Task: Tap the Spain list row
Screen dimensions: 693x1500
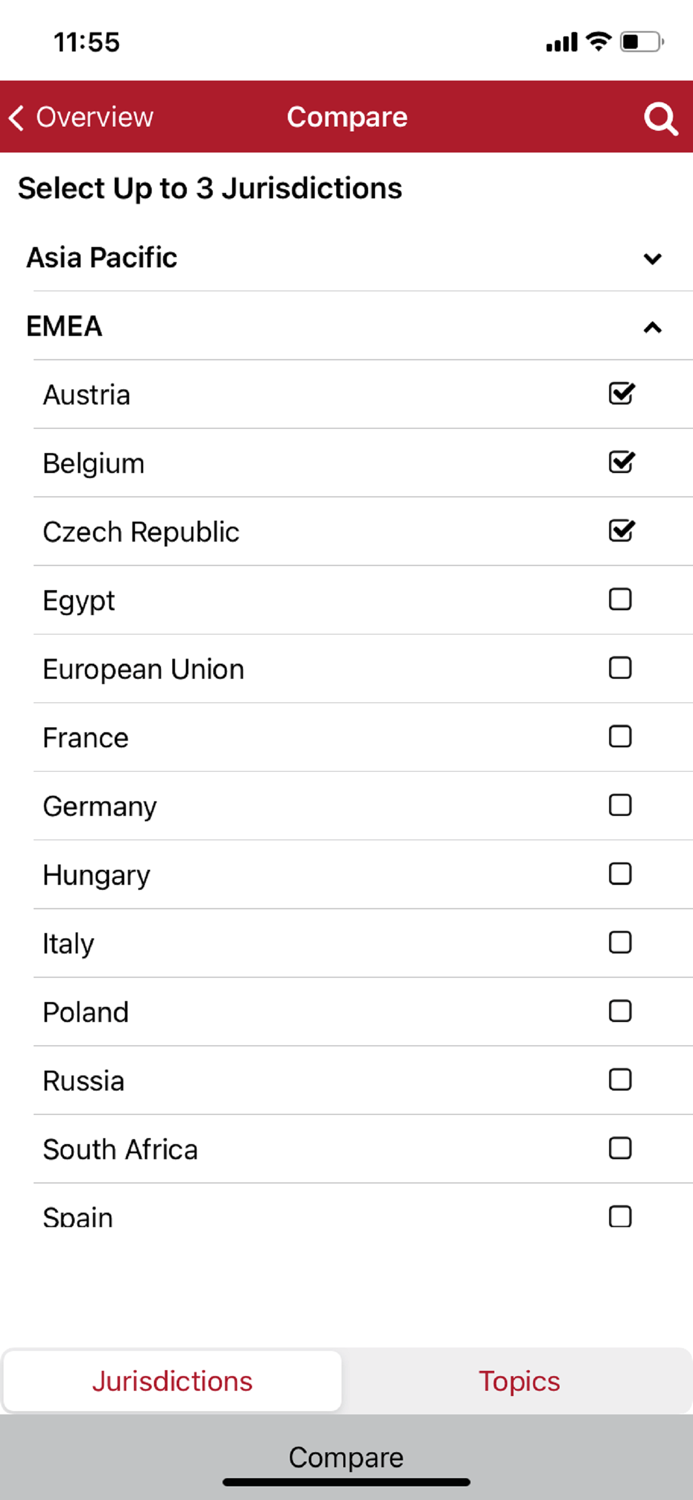Action: click(x=300, y=1215)
